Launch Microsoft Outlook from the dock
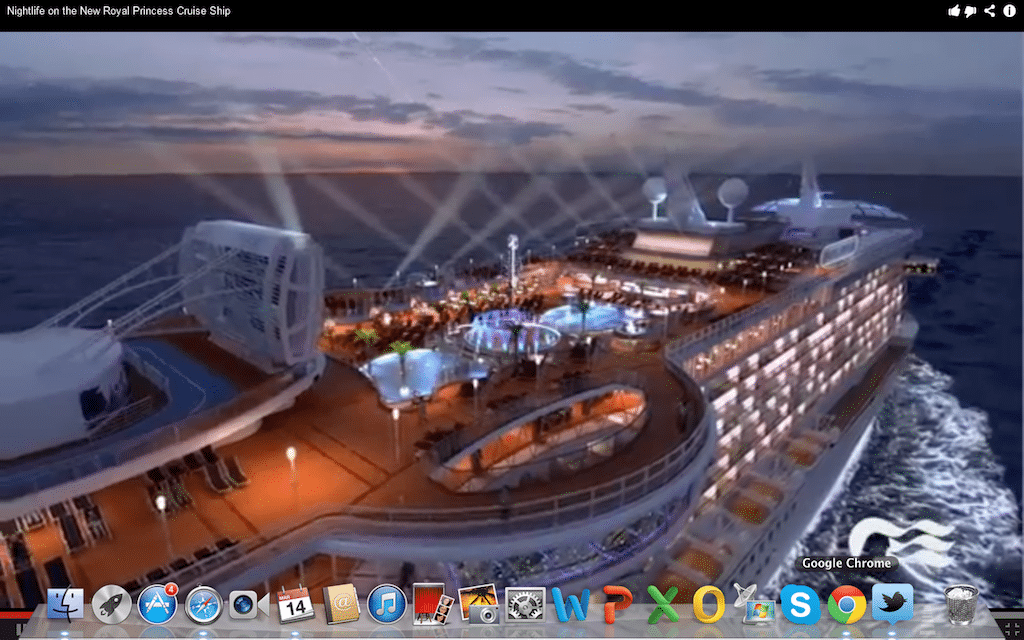This screenshot has height=640, width=1024. pyautogui.click(x=709, y=605)
